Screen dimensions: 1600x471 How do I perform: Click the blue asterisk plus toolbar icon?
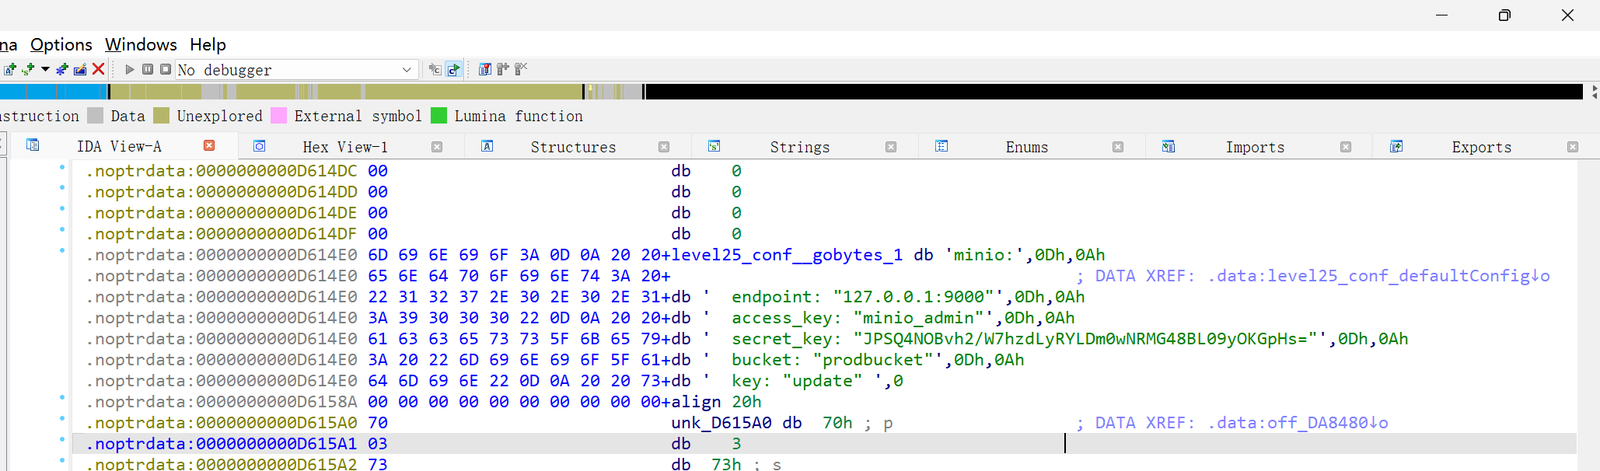point(62,69)
